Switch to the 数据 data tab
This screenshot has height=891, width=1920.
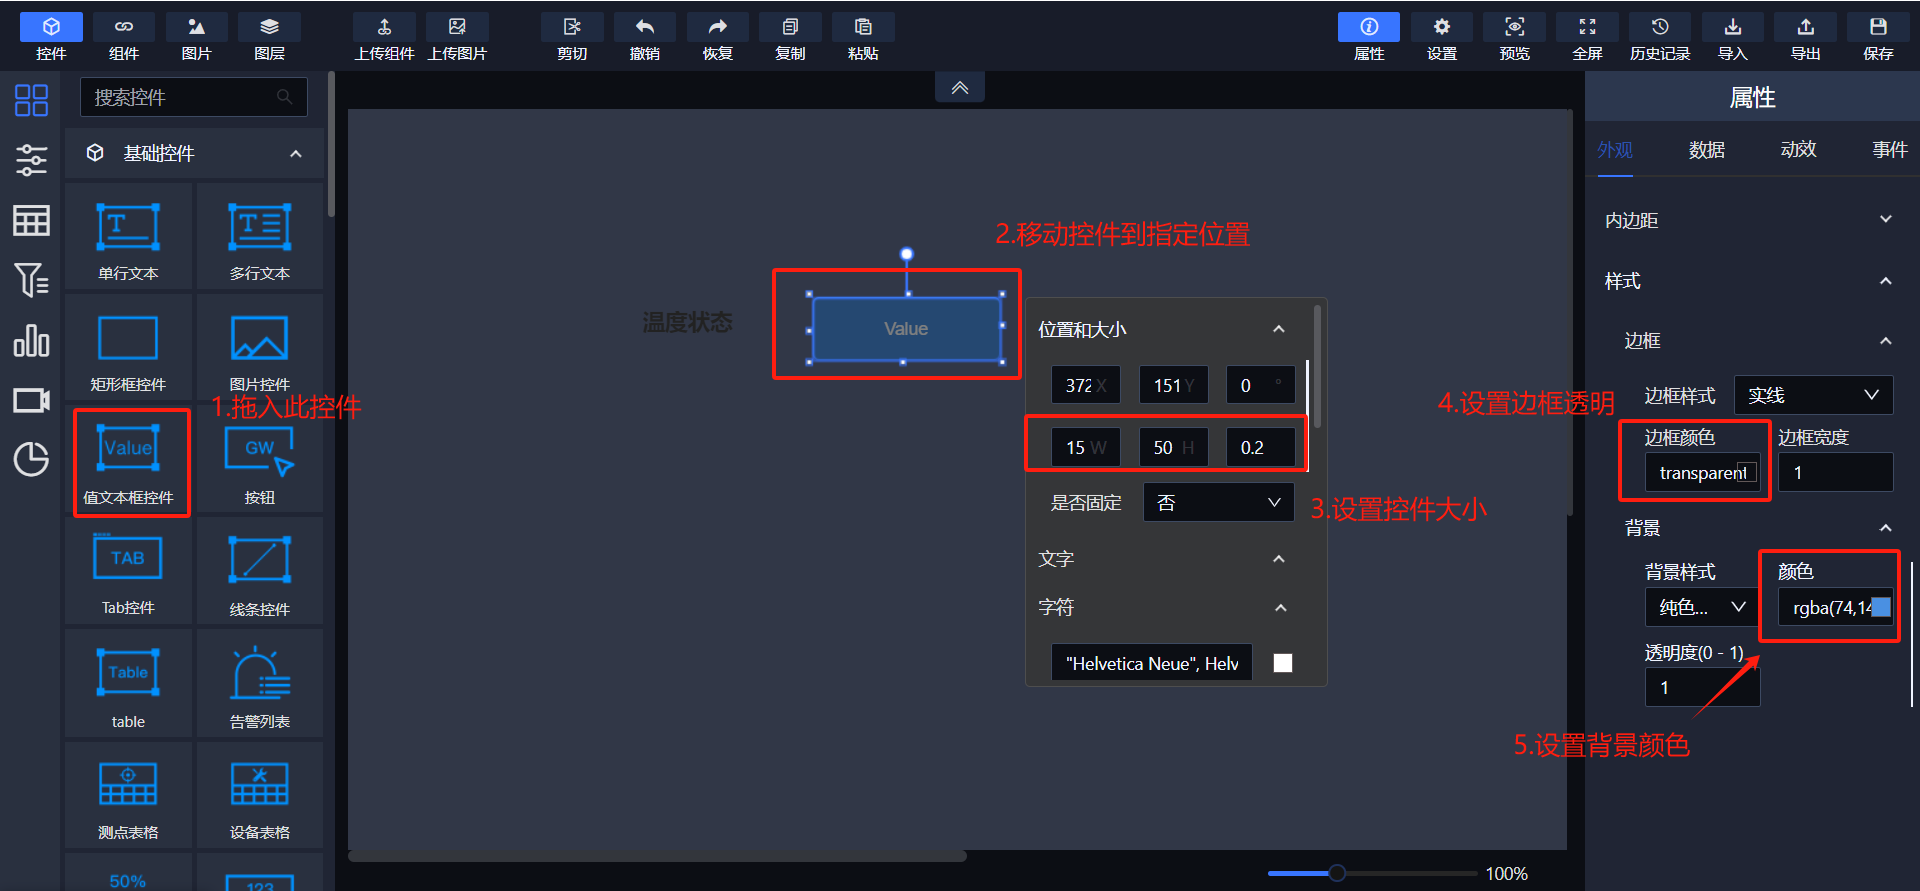pyautogui.click(x=1707, y=150)
